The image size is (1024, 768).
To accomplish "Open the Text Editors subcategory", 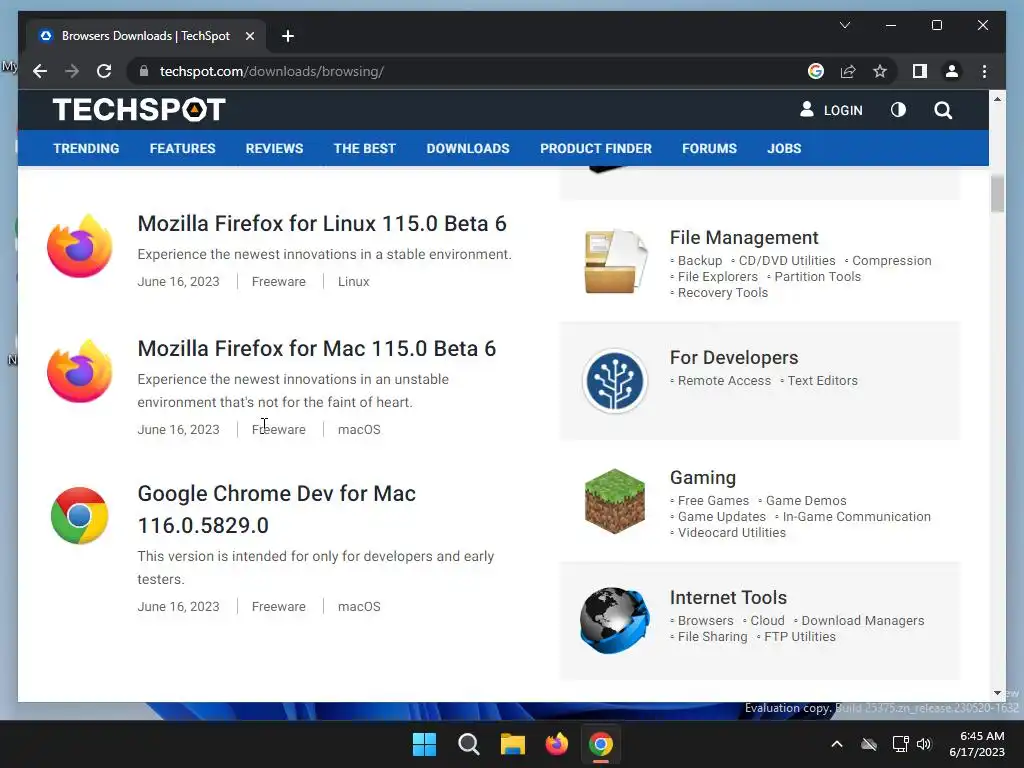I will tap(822, 381).
